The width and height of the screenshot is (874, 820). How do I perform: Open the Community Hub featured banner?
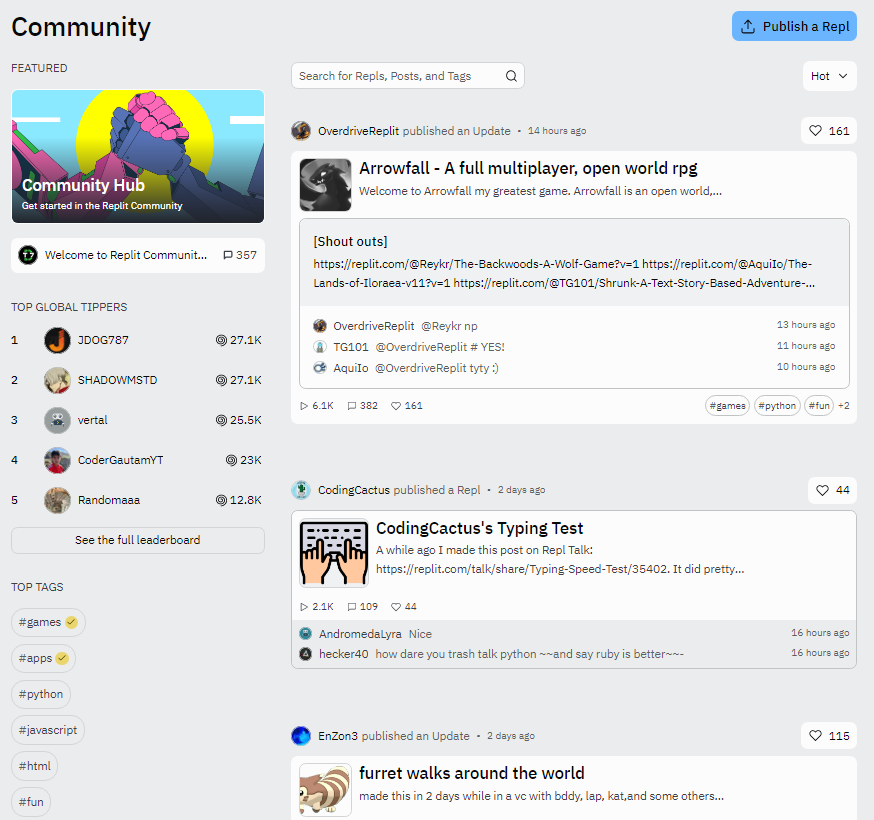point(138,156)
